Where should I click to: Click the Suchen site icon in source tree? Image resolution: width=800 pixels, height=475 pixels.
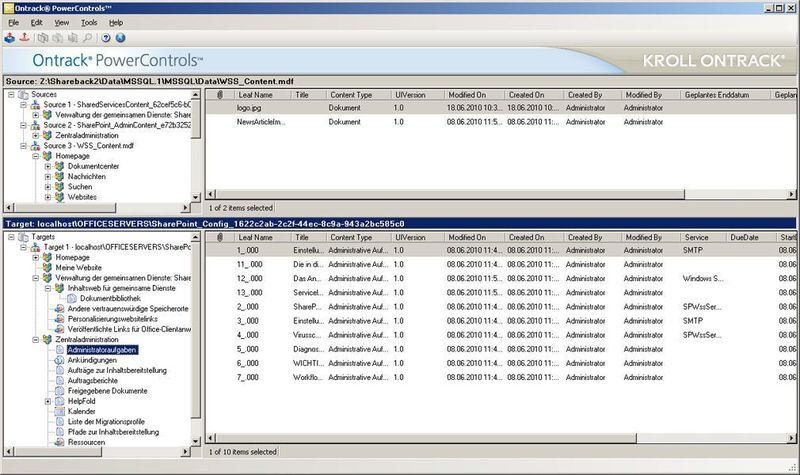60,187
